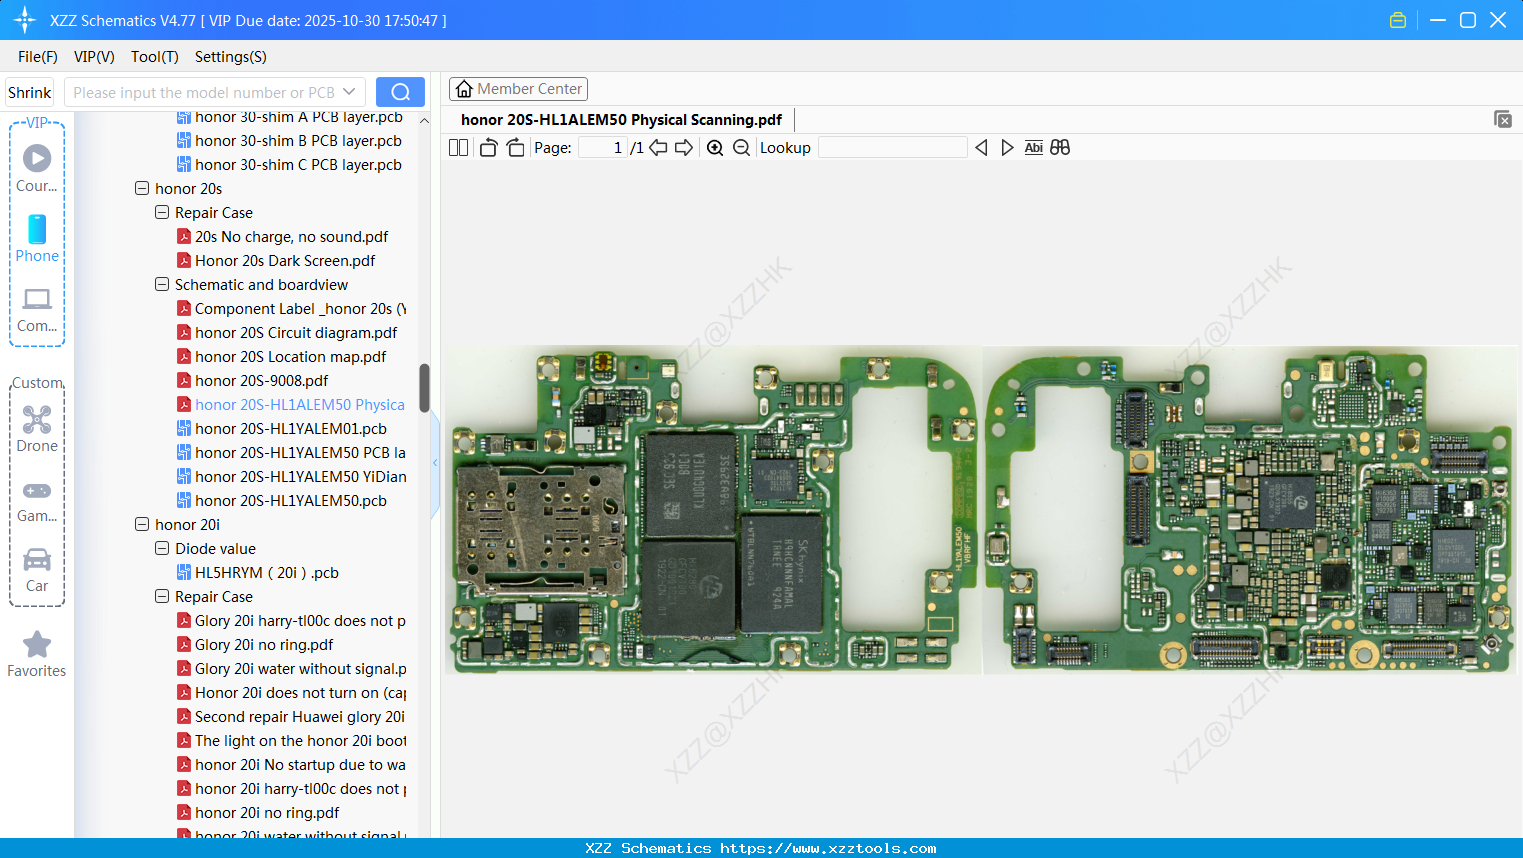Open honor 20S-HL1YALEM50.pcb boardview
1523x858 pixels.
point(290,501)
